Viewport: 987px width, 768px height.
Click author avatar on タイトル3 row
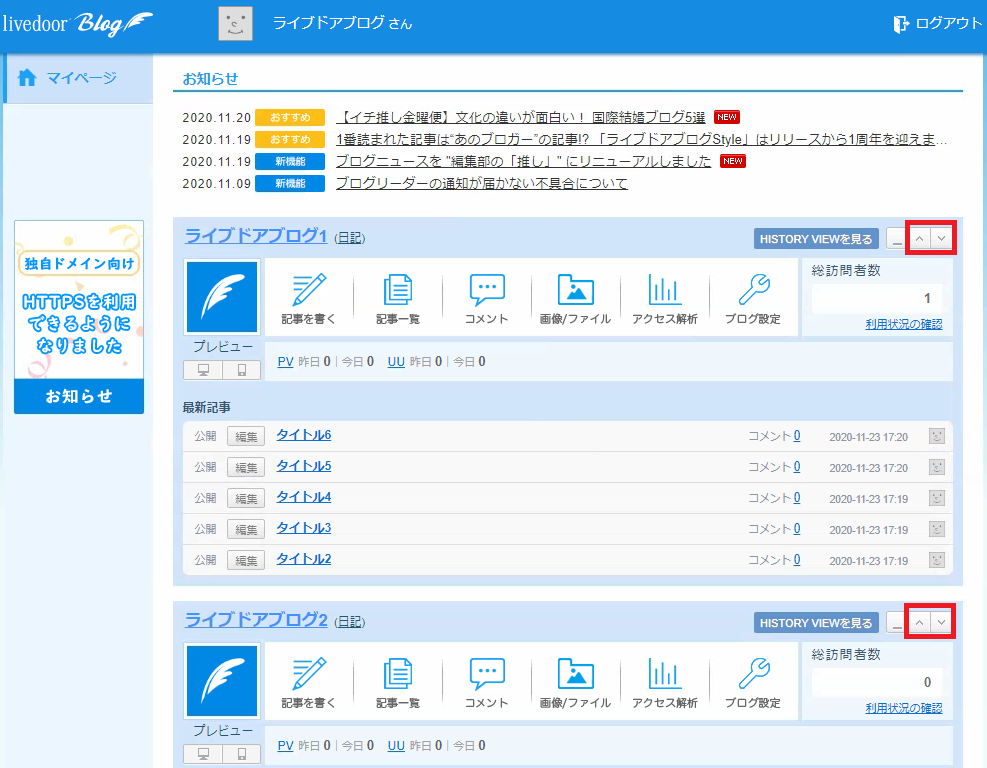937,529
